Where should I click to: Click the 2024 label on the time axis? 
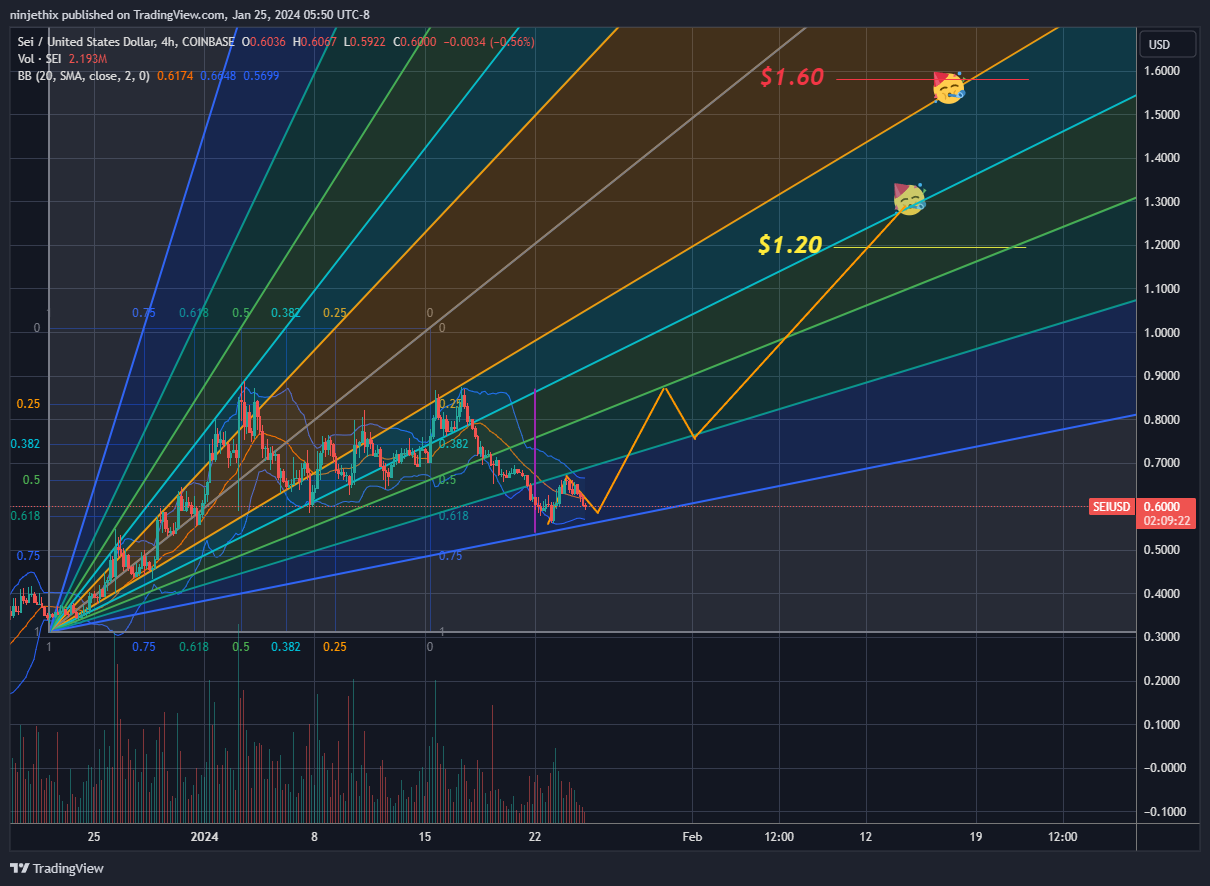pos(204,836)
